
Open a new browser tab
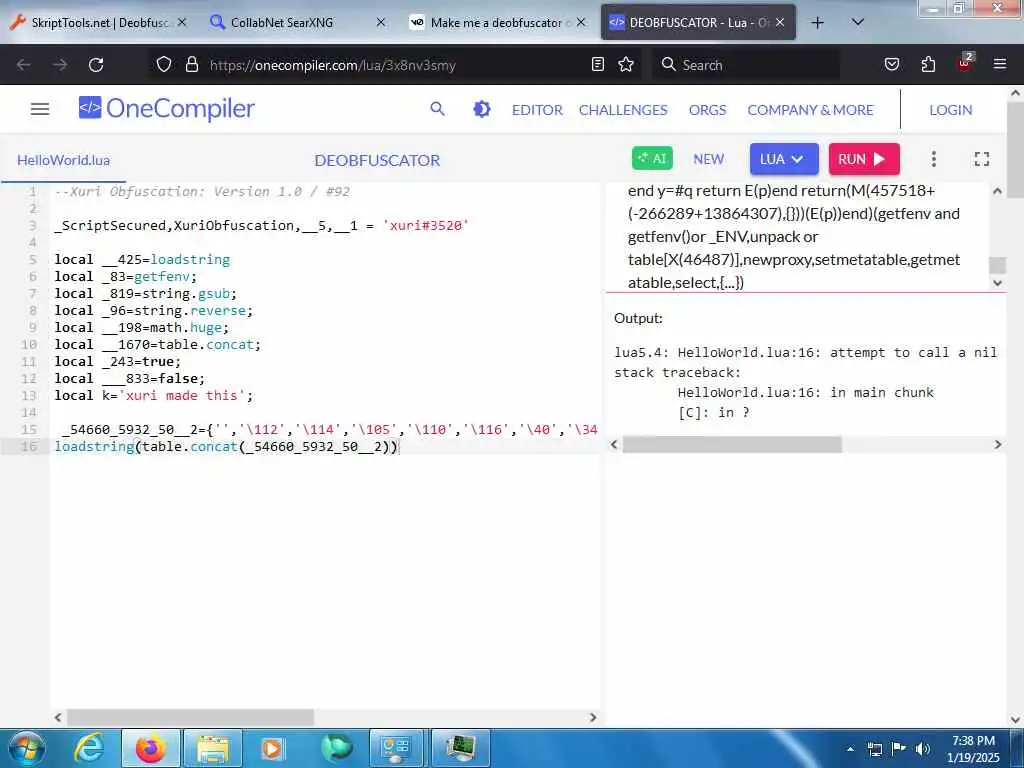pos(817,23)
